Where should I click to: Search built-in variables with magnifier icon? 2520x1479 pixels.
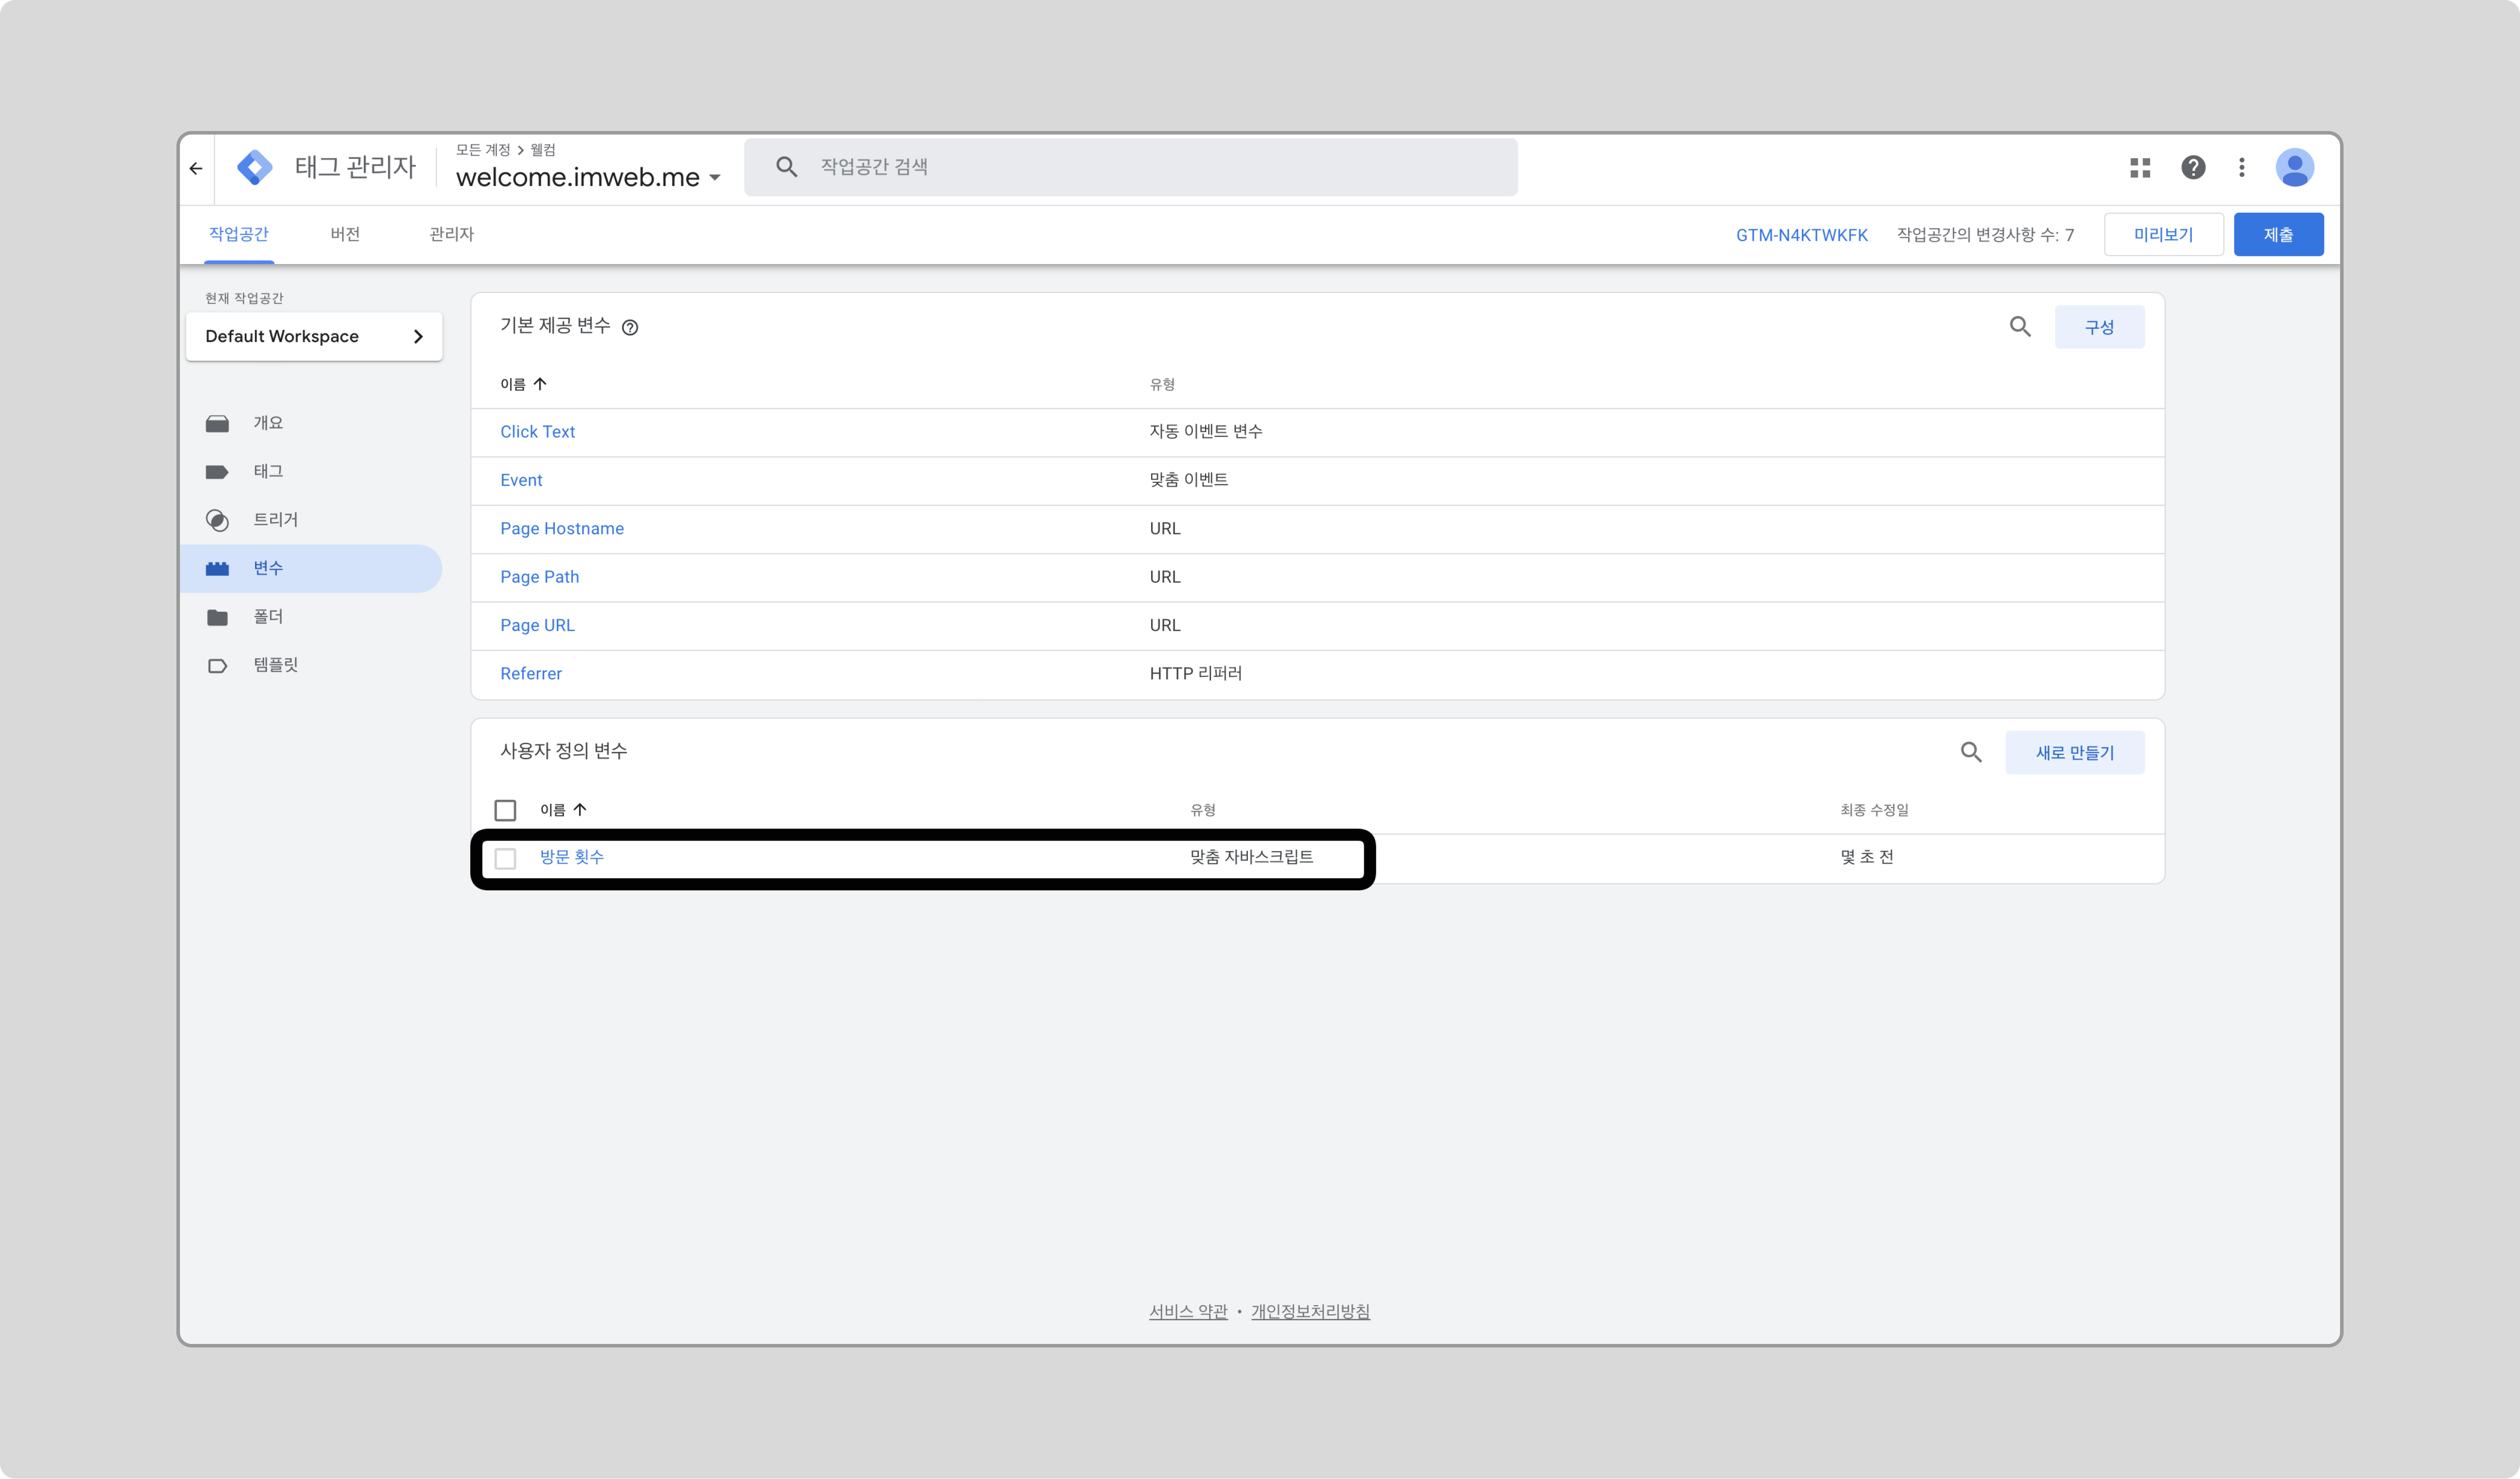pos(2020,327)
